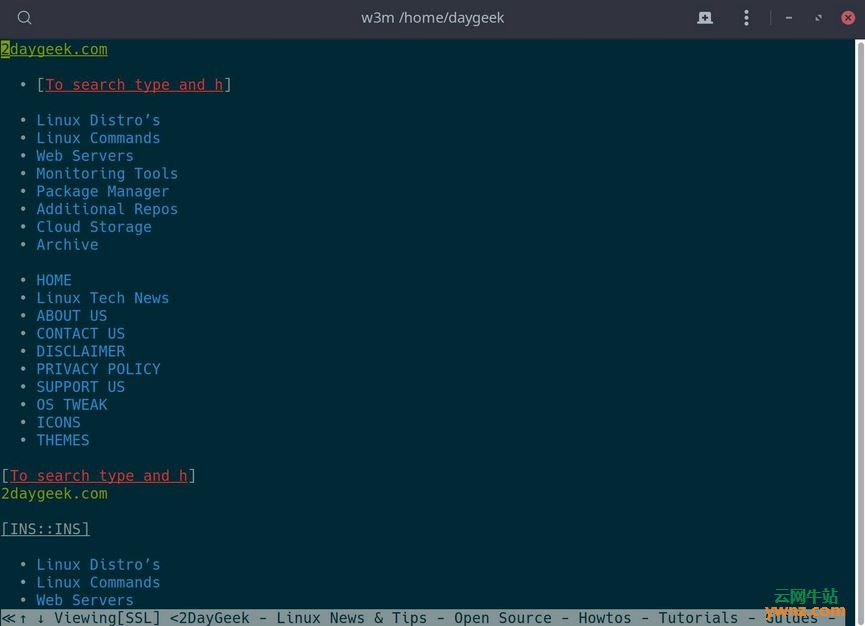
Task: Open Monitoring Tools link
Action: pyautogui.click(x=107, y=173)
